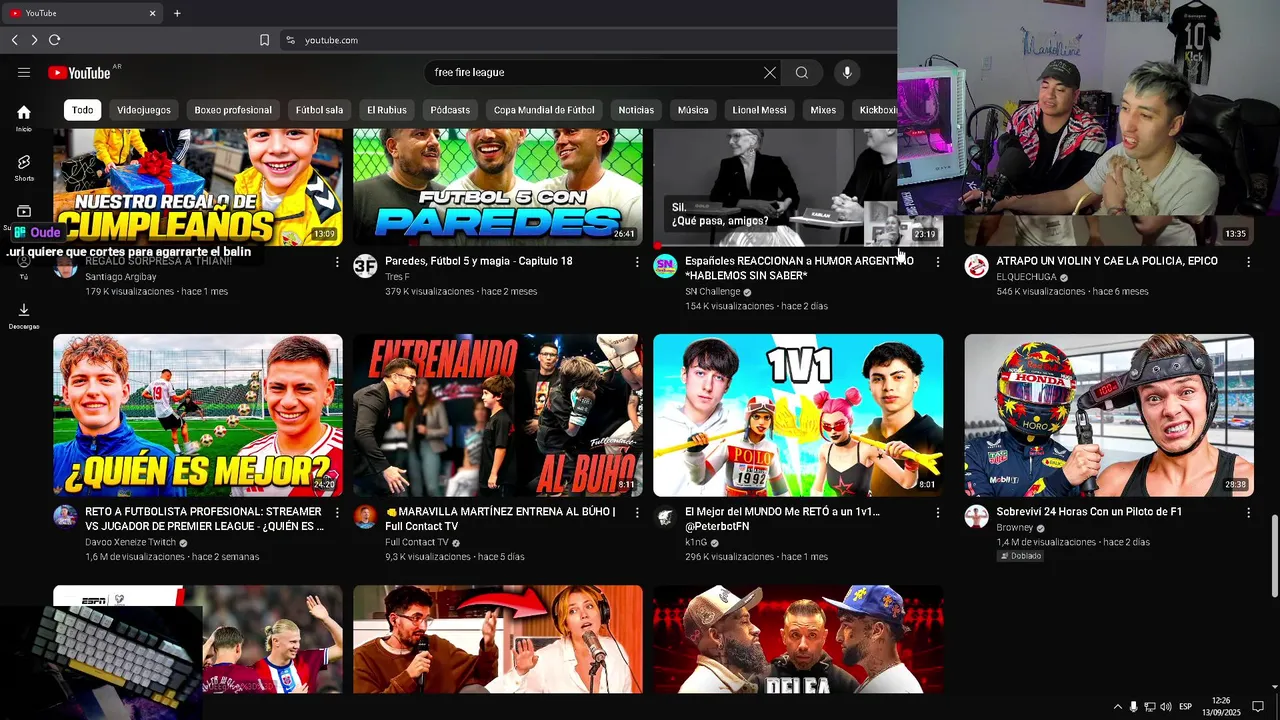This screenshot has height=720, width=1280.
Task: Open the F1 pilot video thumbnail
Action: (1109, 415)
